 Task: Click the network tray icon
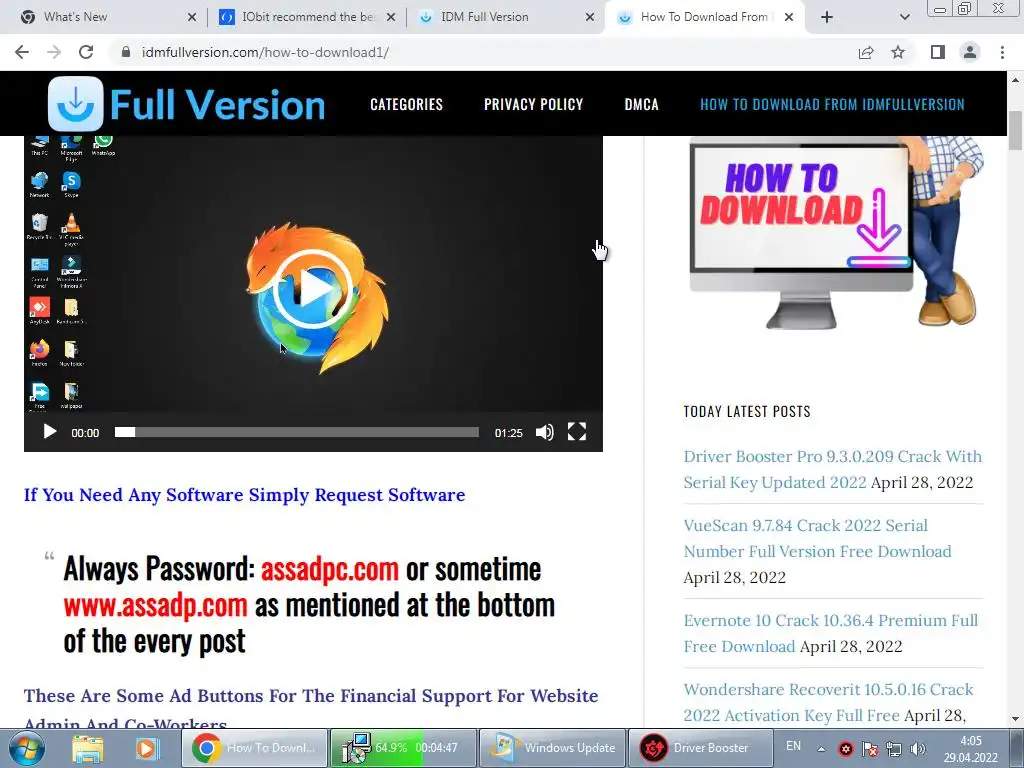click(x=894, y=749)
